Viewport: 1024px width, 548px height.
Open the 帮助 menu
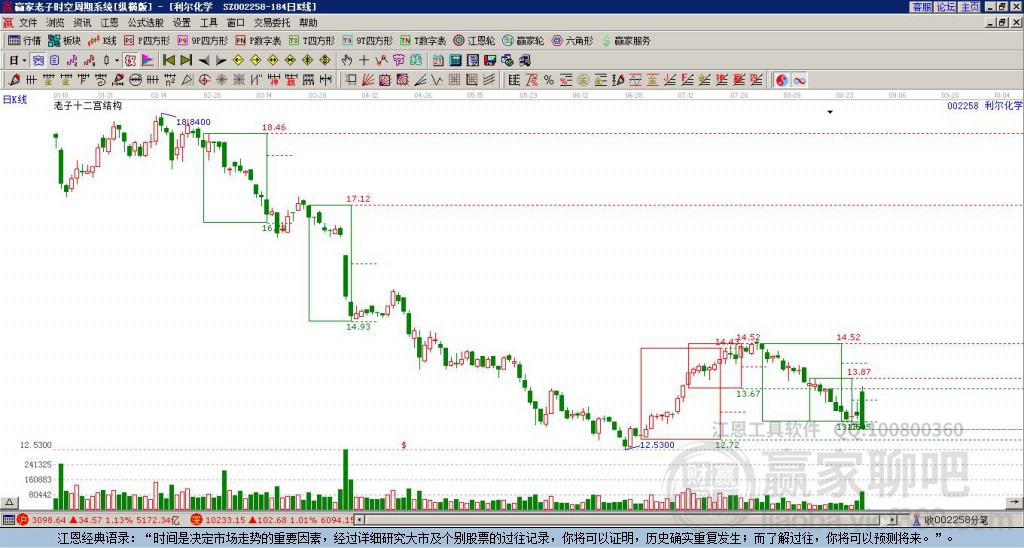(308, 23)
